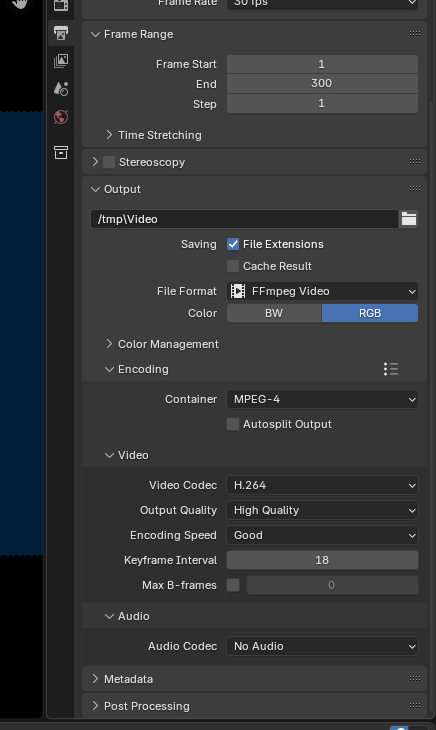Click the frame Step value field

pyautogui.click(x=322, y=103)
